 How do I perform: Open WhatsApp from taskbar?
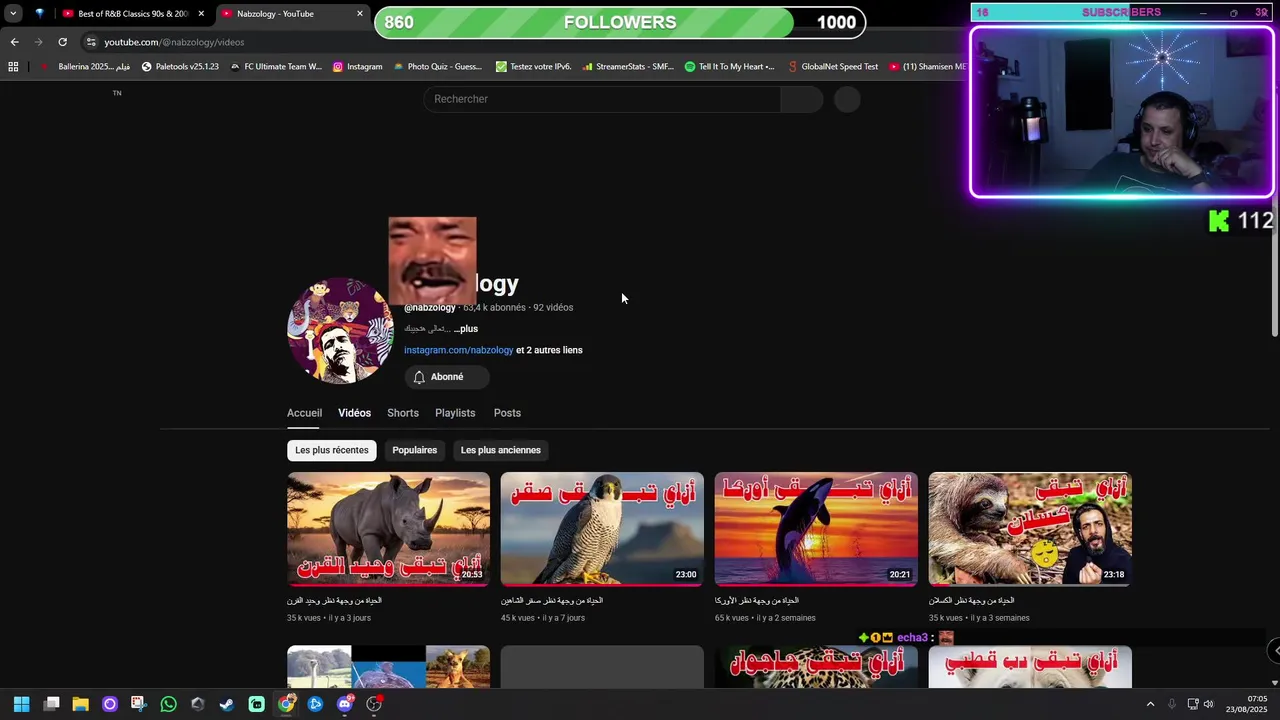point(168,704)
